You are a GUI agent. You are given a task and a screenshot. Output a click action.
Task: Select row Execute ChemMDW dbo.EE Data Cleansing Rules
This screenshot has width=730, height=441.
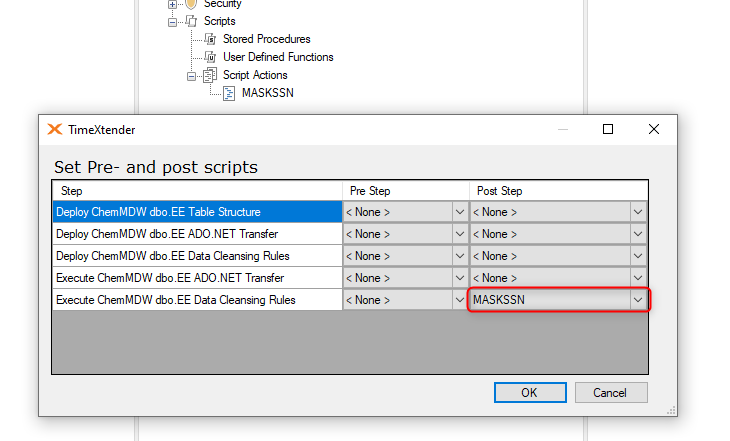click(197, 300)
